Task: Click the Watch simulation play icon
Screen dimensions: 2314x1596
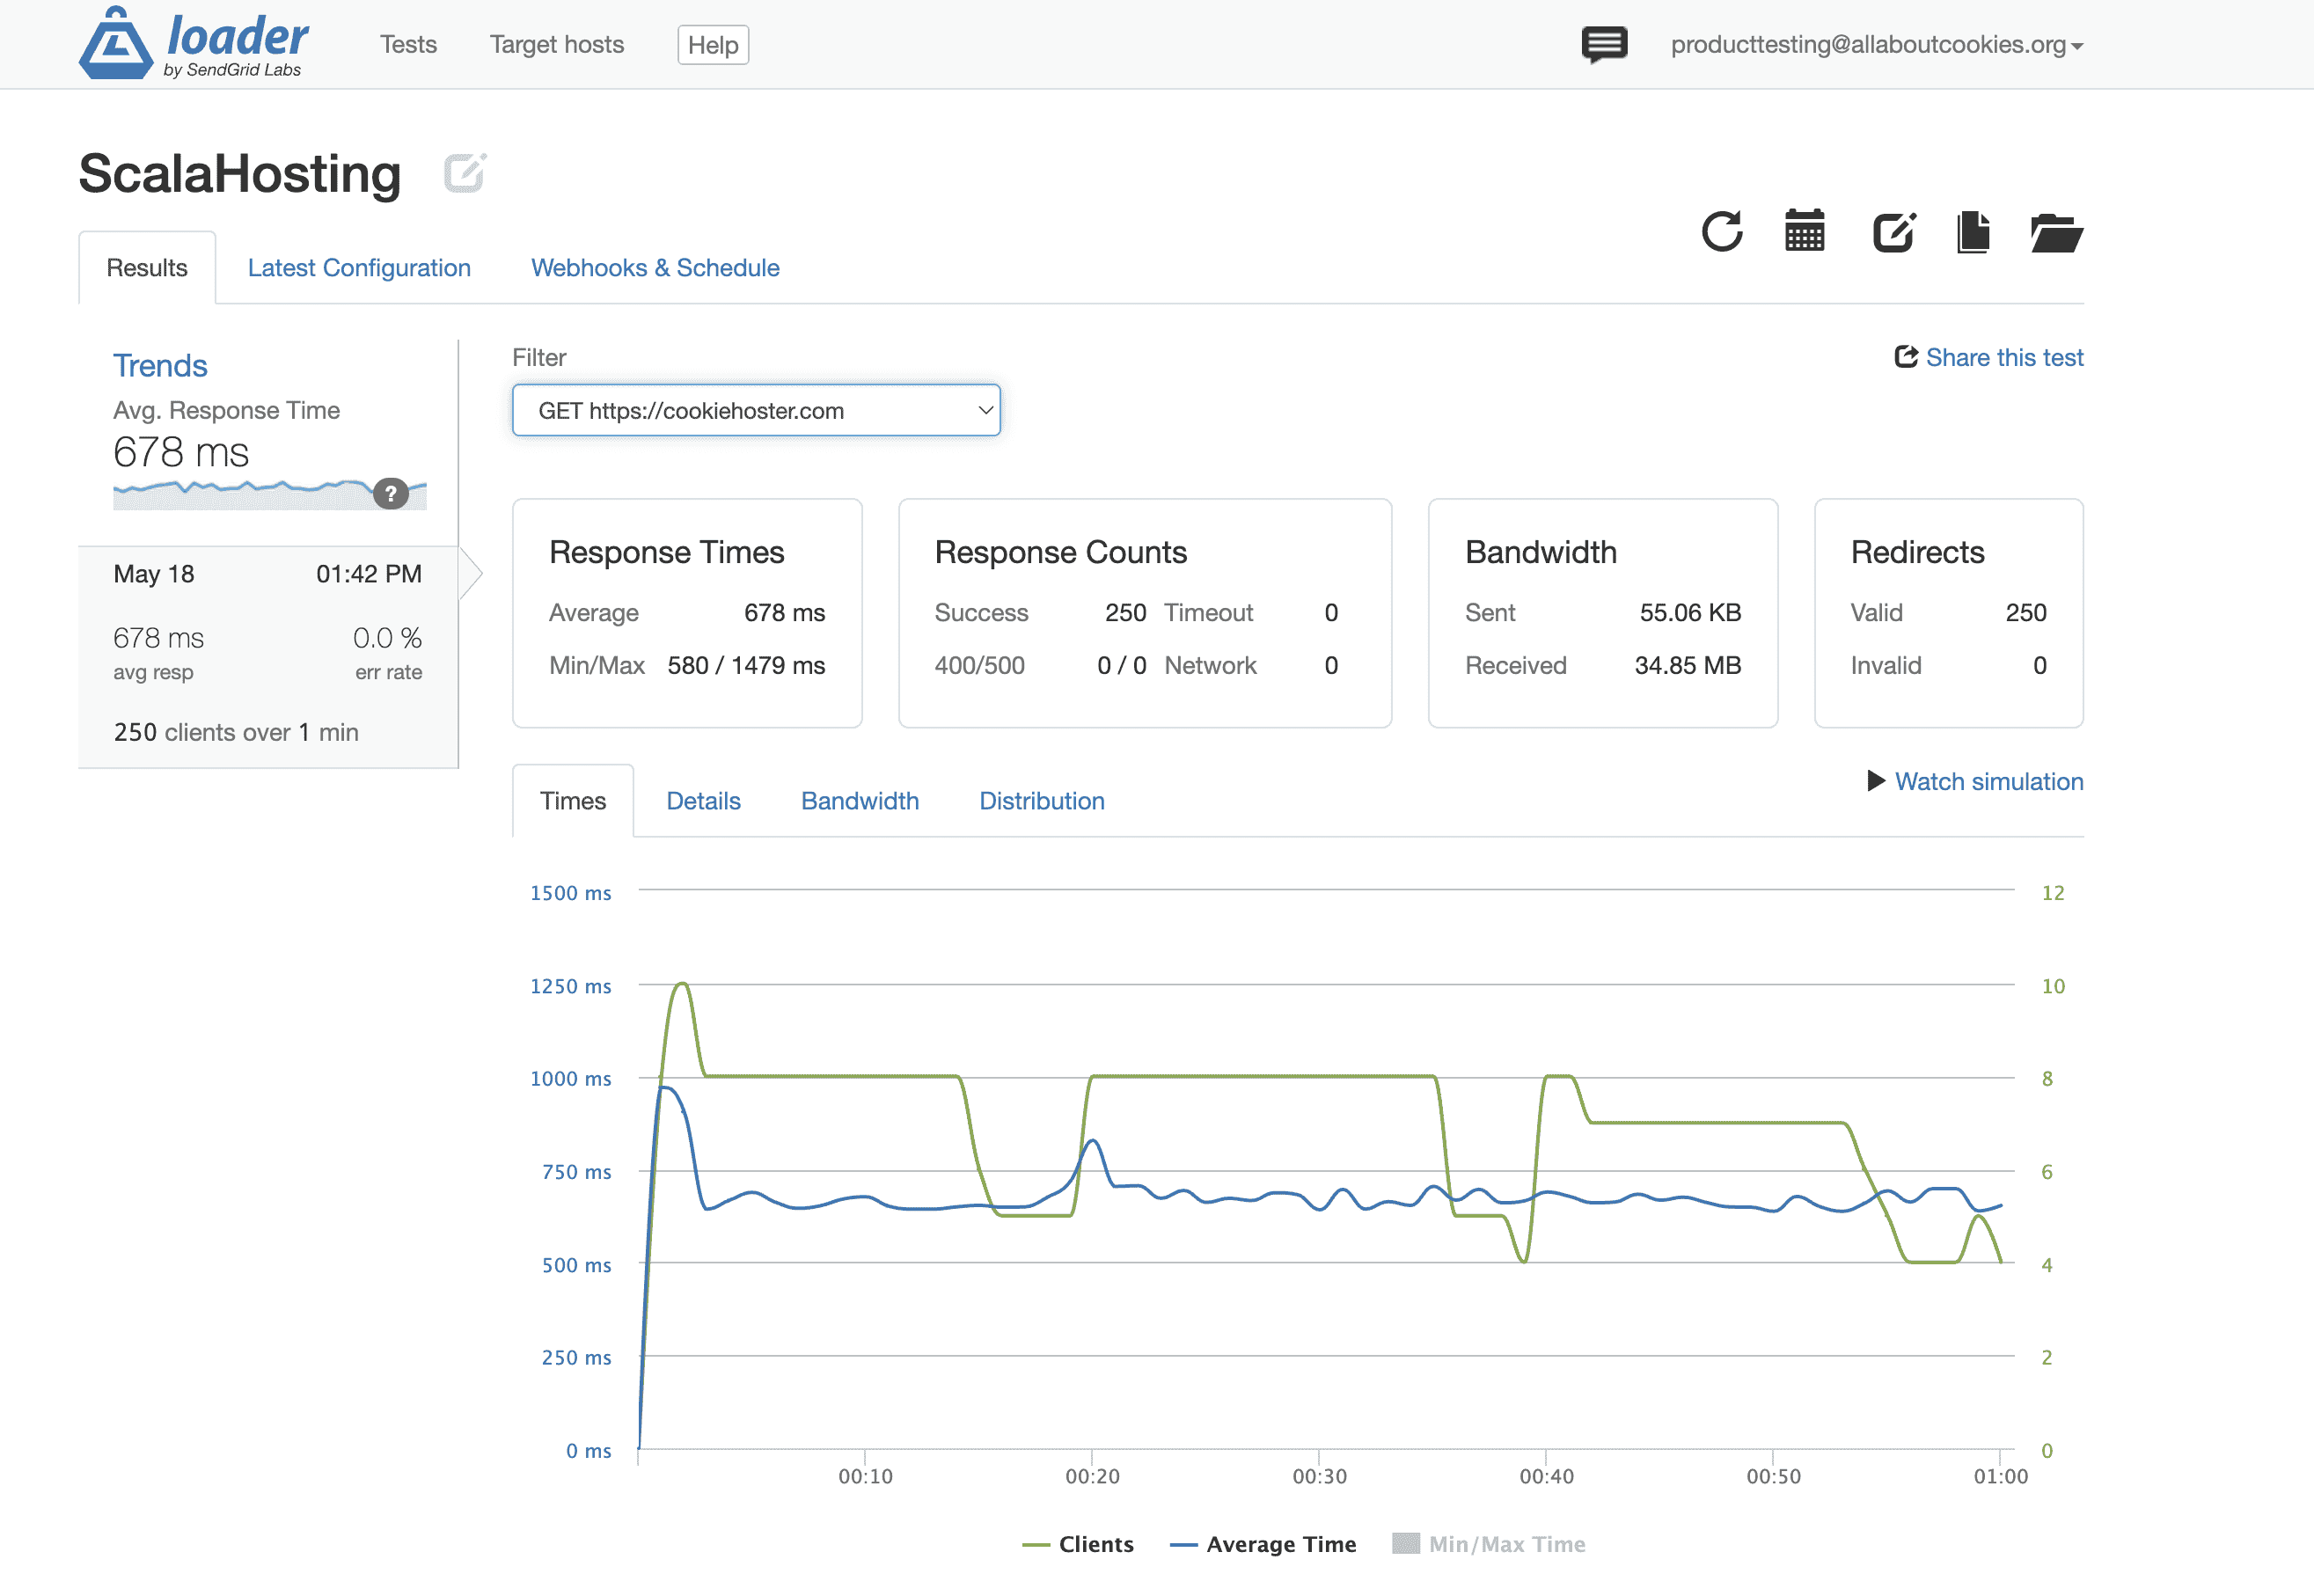Action: pyautogui.click(x=1876, y=781)
